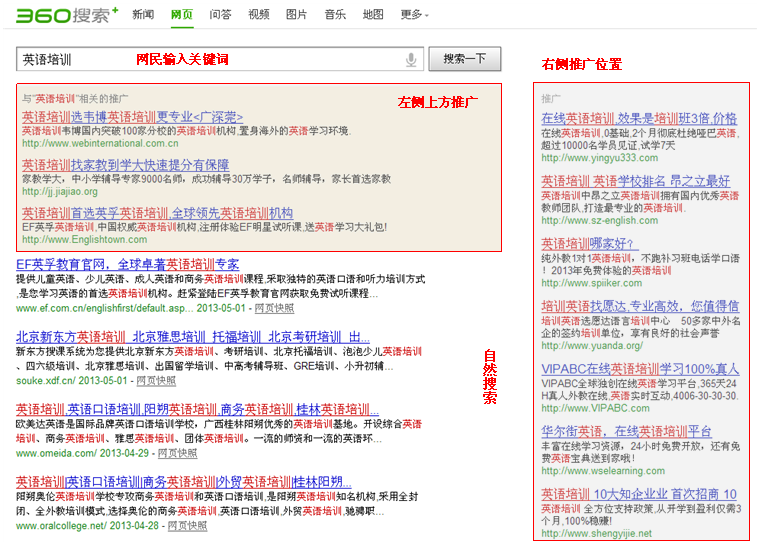This screenshot has height=551, width=757.
Task: Click the www.spiiker.com URL
Action: (x=591, y=283)
